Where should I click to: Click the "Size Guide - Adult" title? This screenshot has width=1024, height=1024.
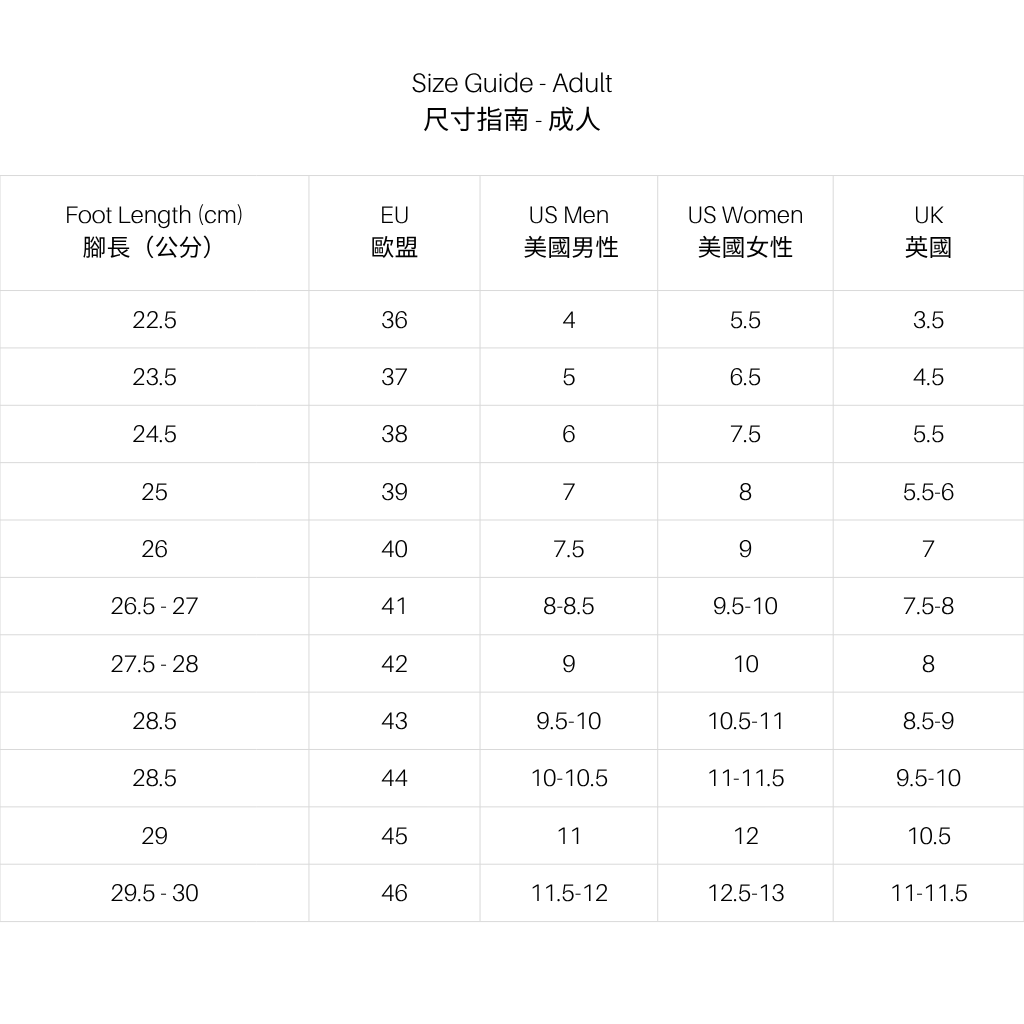(x=511, y=83)
